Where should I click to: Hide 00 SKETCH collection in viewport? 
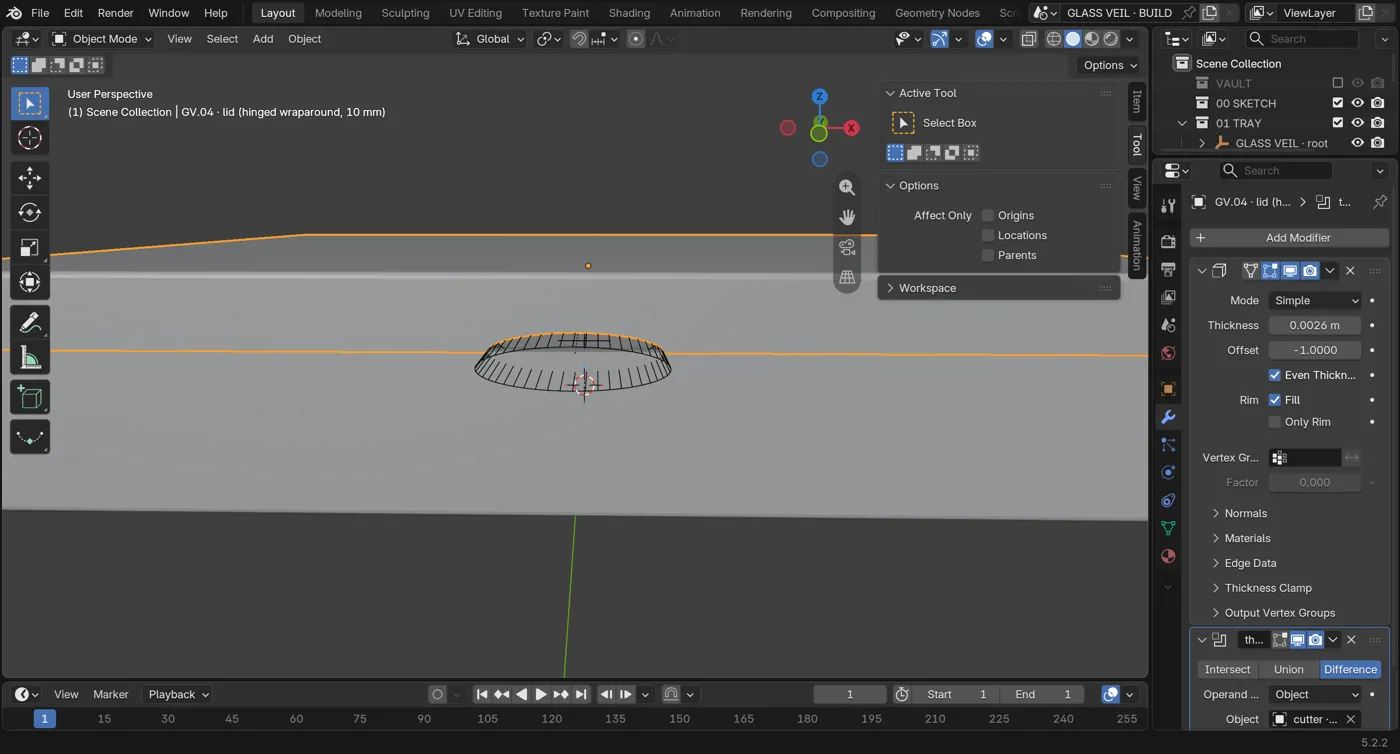coord(1358,103)
